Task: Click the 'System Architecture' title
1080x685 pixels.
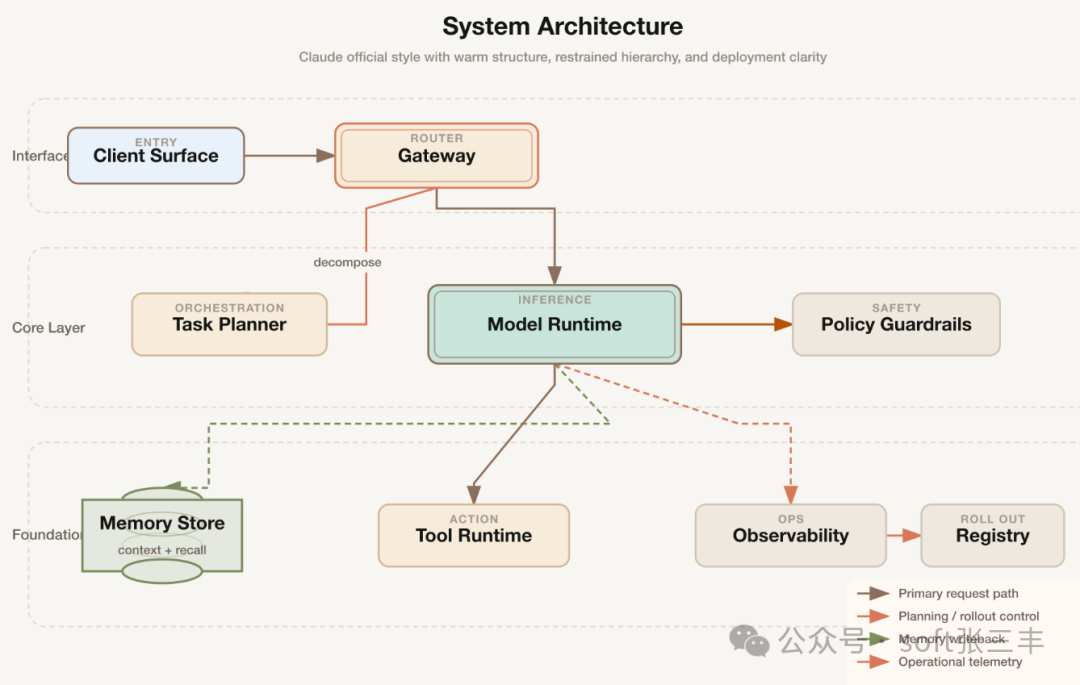Action: point(563,26)
